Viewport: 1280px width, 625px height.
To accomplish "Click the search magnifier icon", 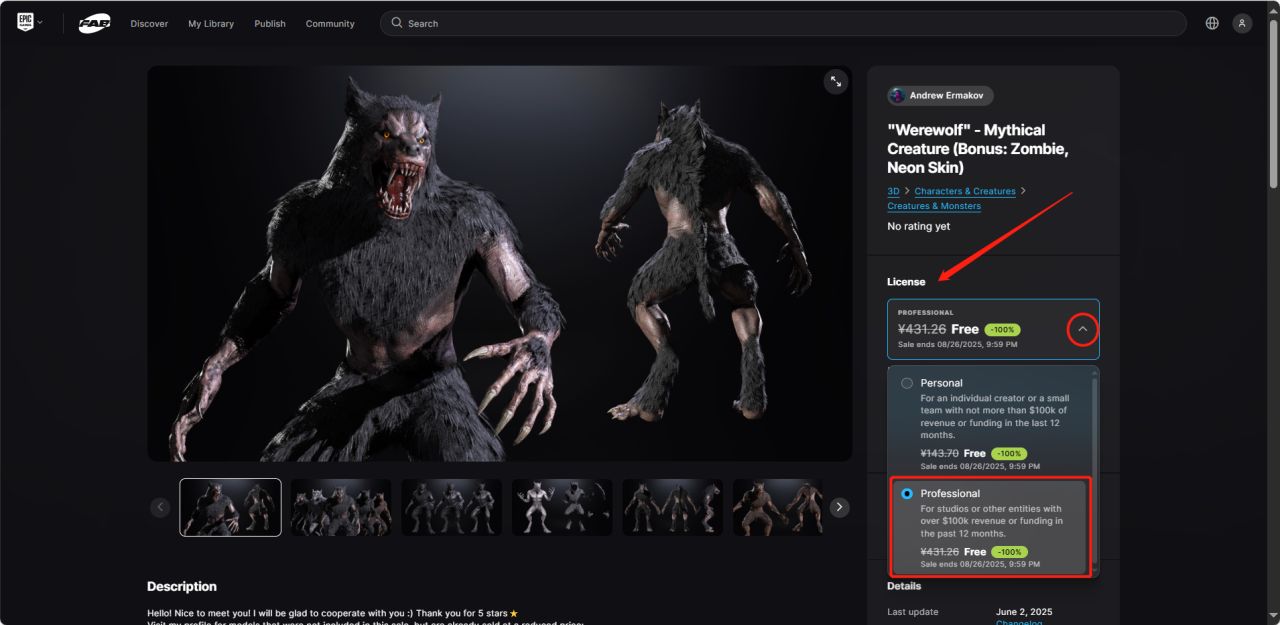I will click(x=397, y=23).
